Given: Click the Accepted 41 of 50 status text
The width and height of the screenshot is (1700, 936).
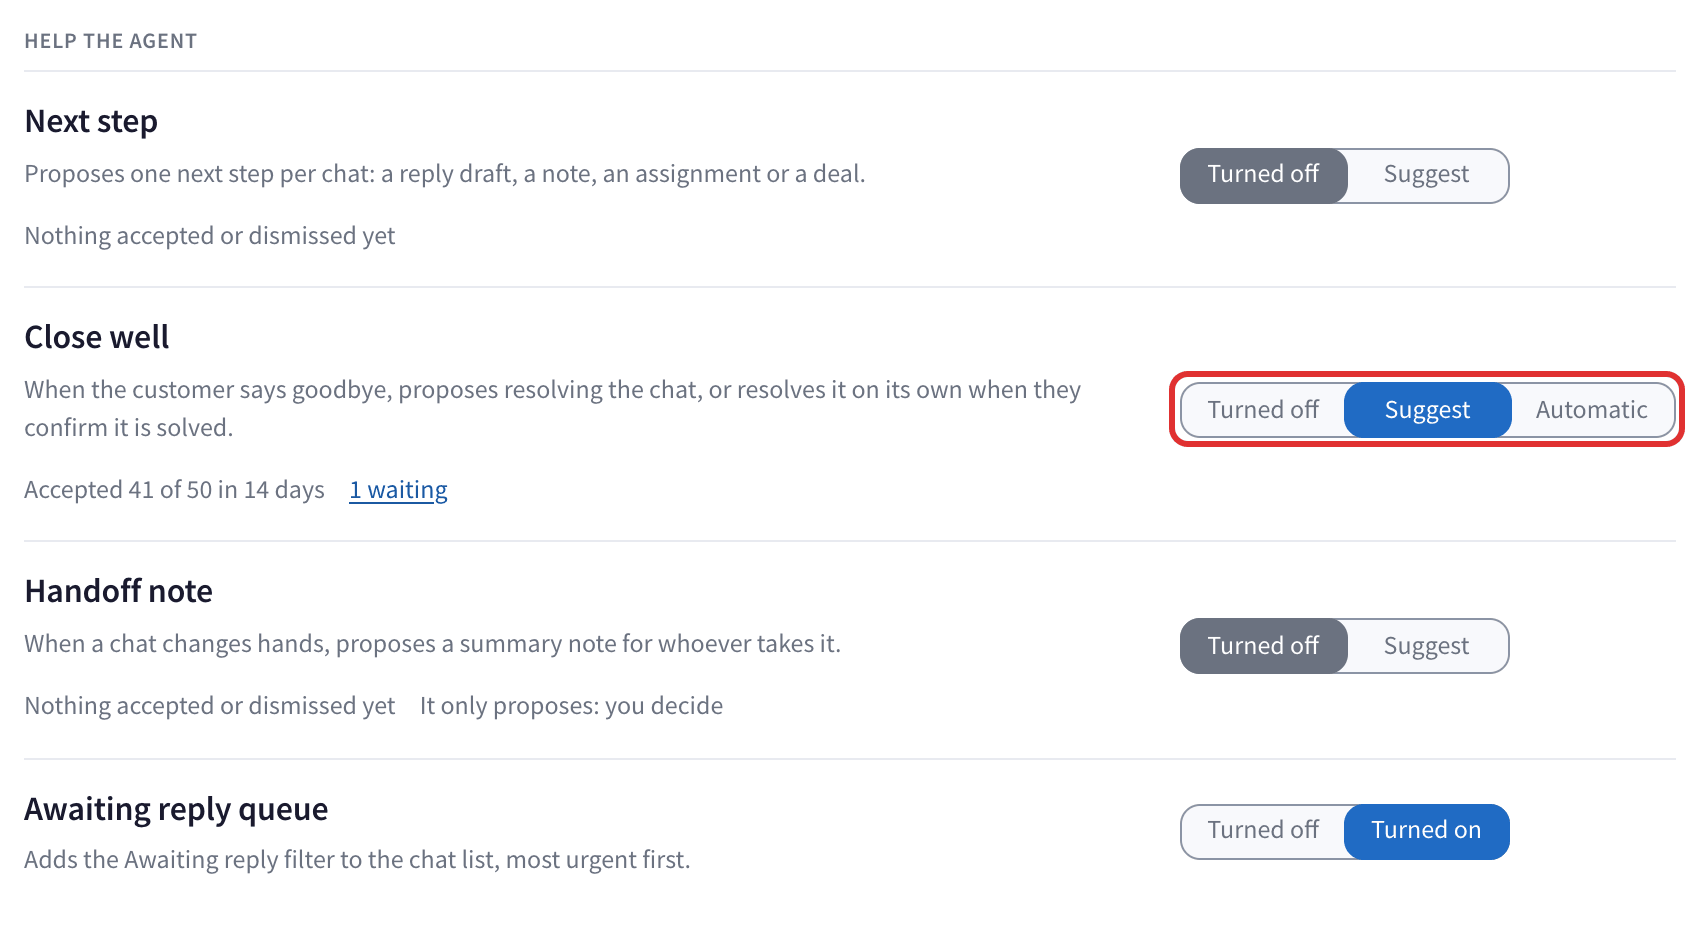Looking at the screenshot, I should point(175,490).
